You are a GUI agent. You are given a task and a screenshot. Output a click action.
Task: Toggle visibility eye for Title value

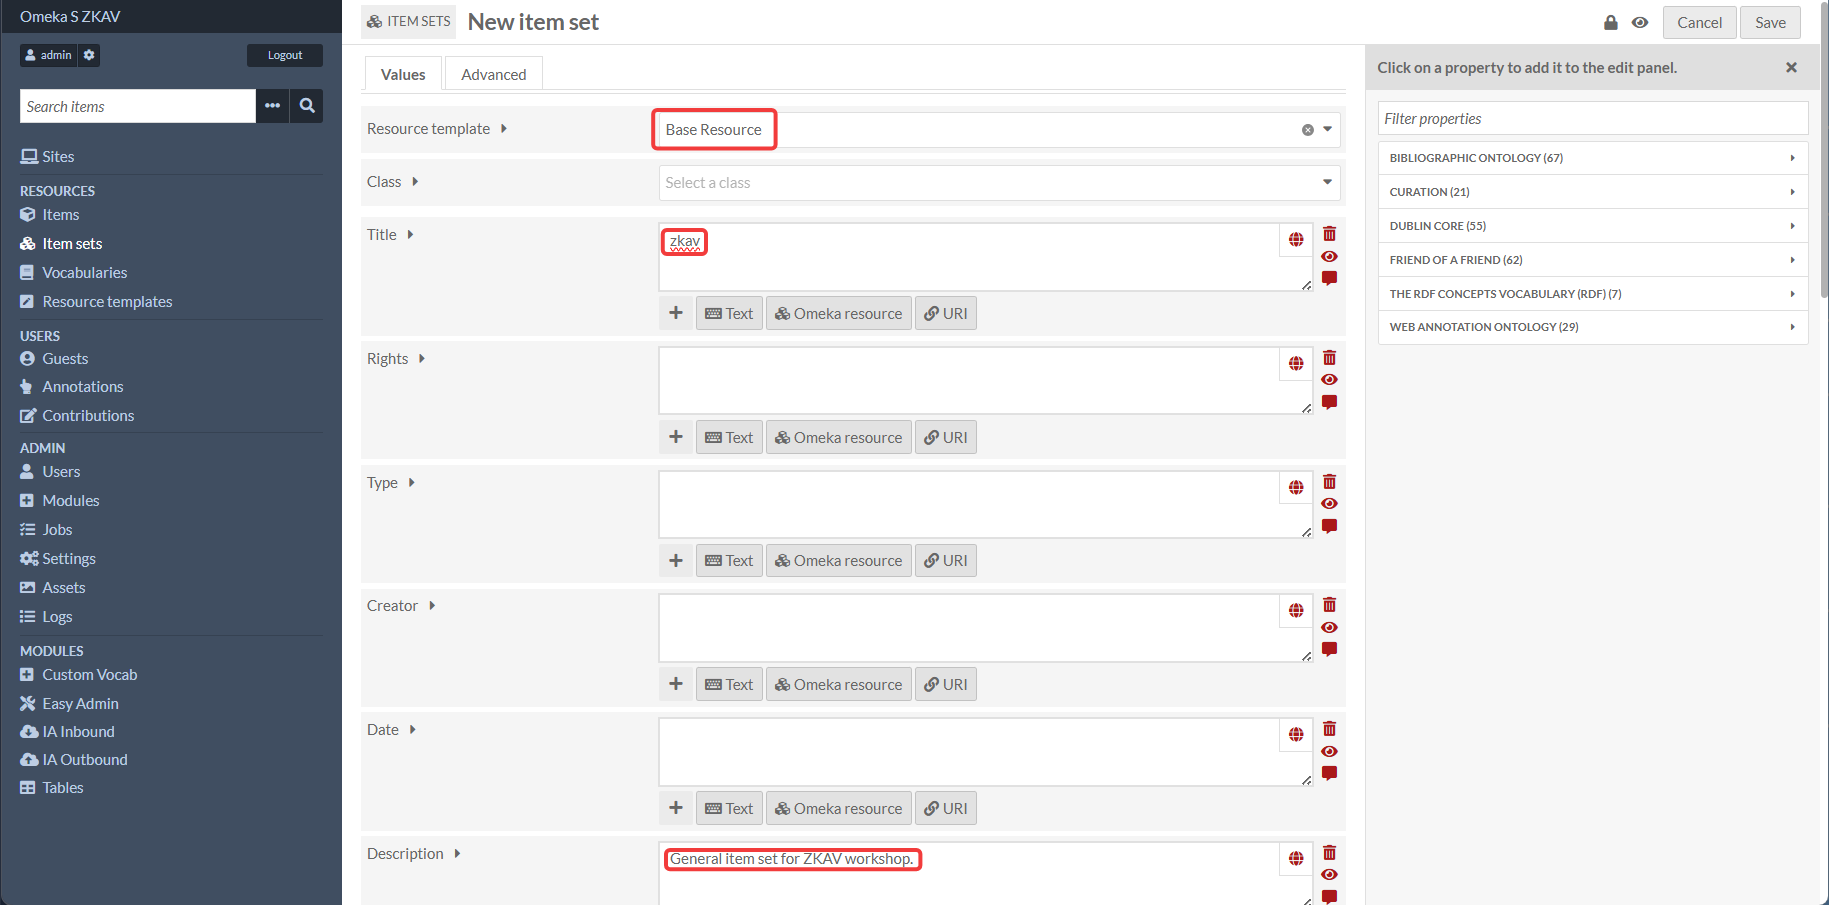pos(1329,257)
